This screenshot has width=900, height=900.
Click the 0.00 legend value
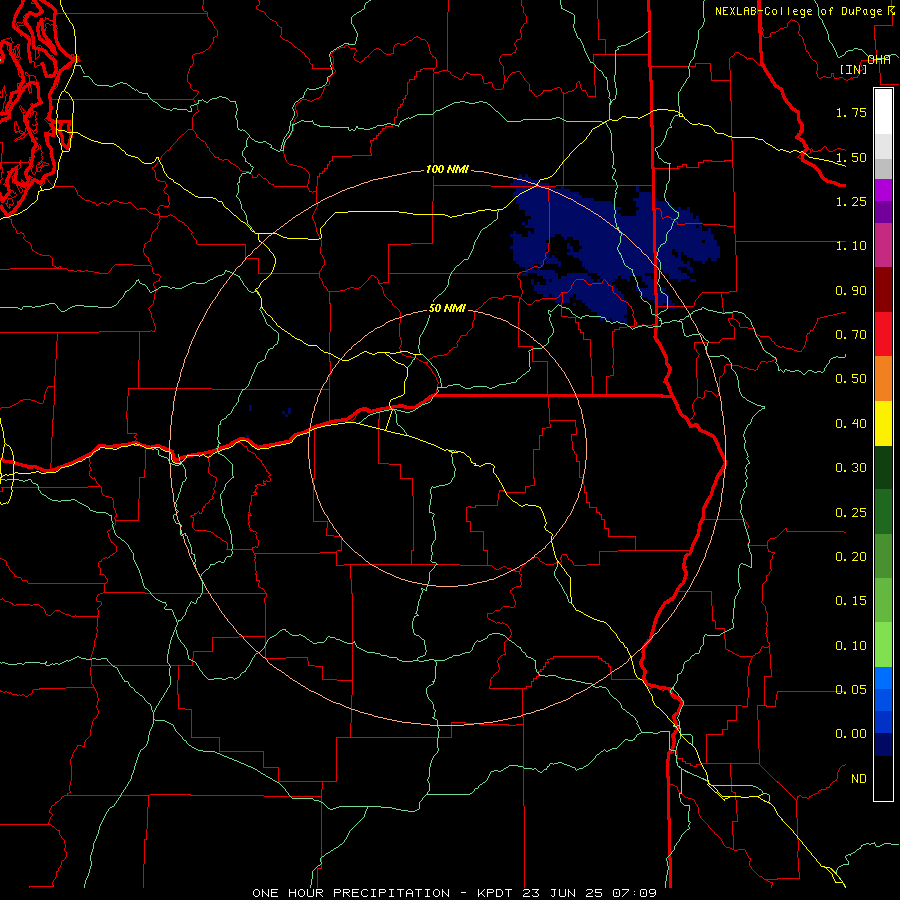(851, 734)
